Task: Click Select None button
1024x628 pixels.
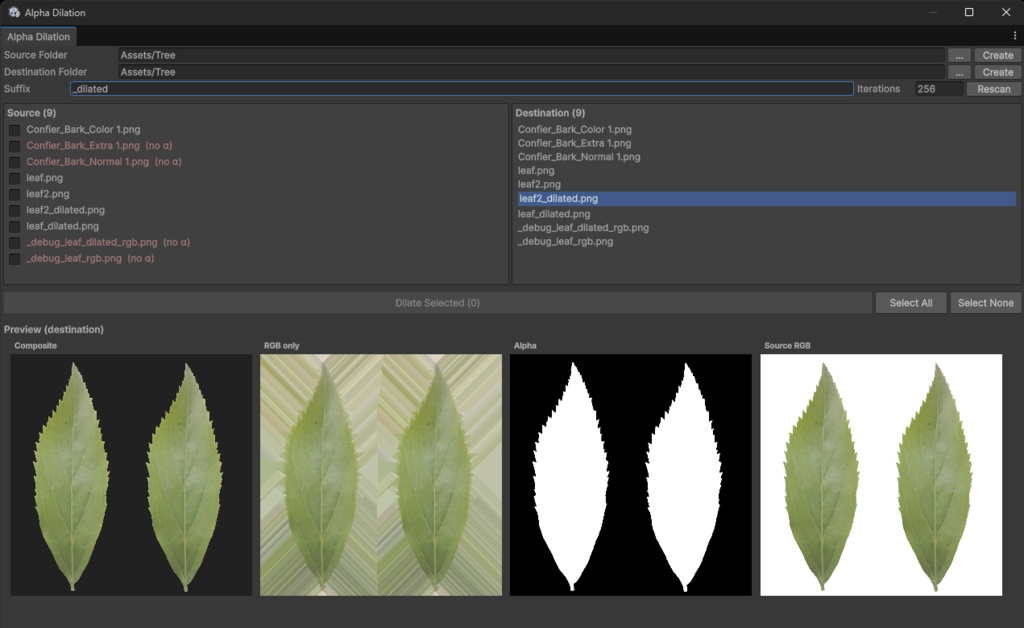Action: [985, 303]
